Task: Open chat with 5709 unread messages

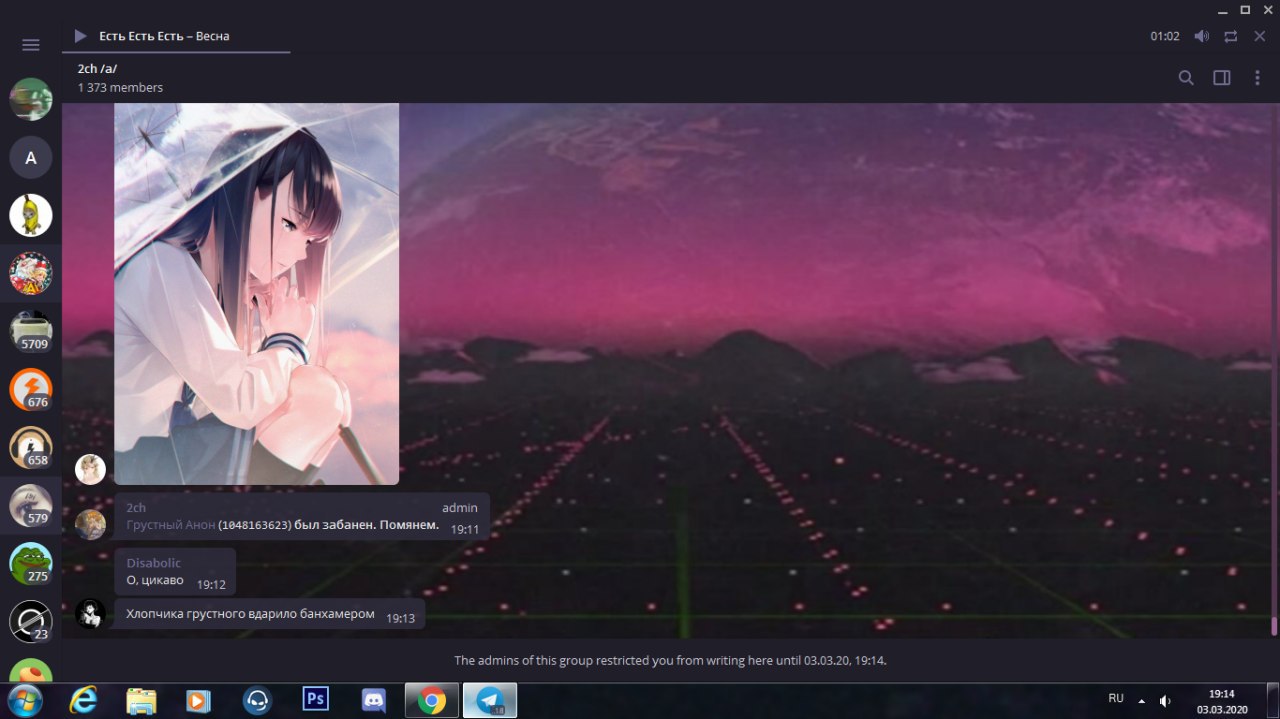Action: 31,331
